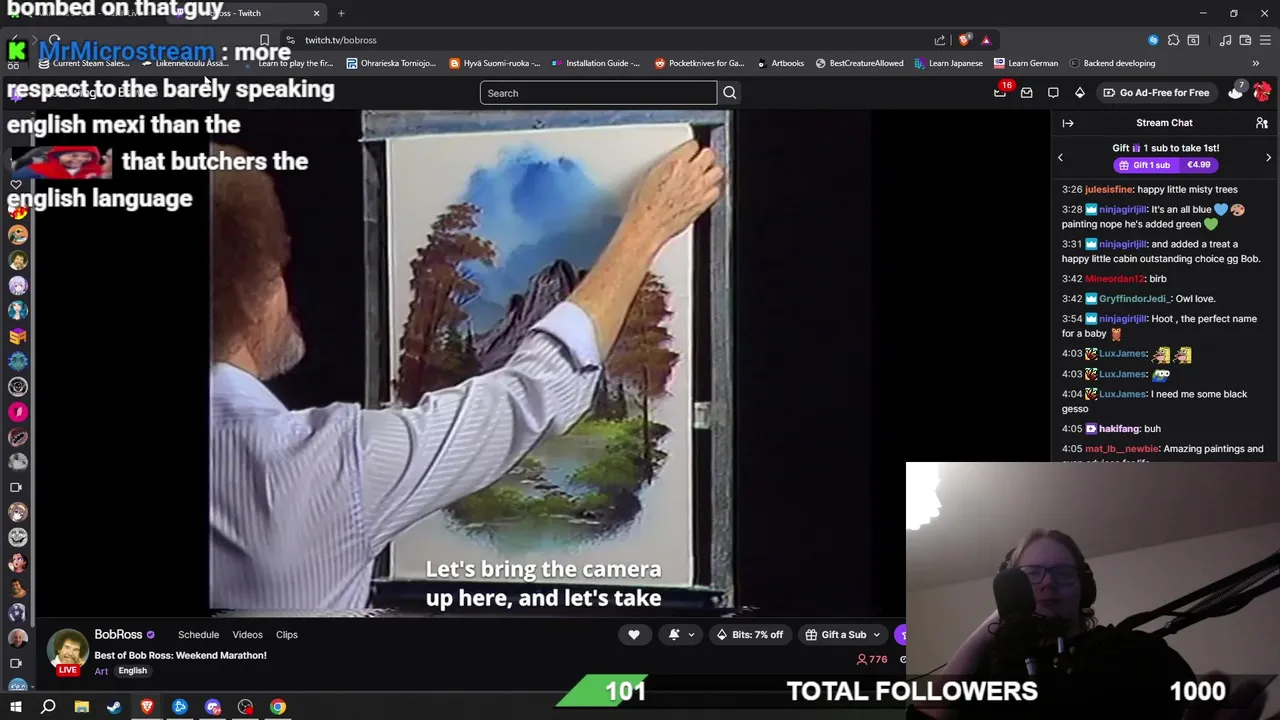Open the Videos tab of BobRoss channel
1280x720 pixels.
247,635
